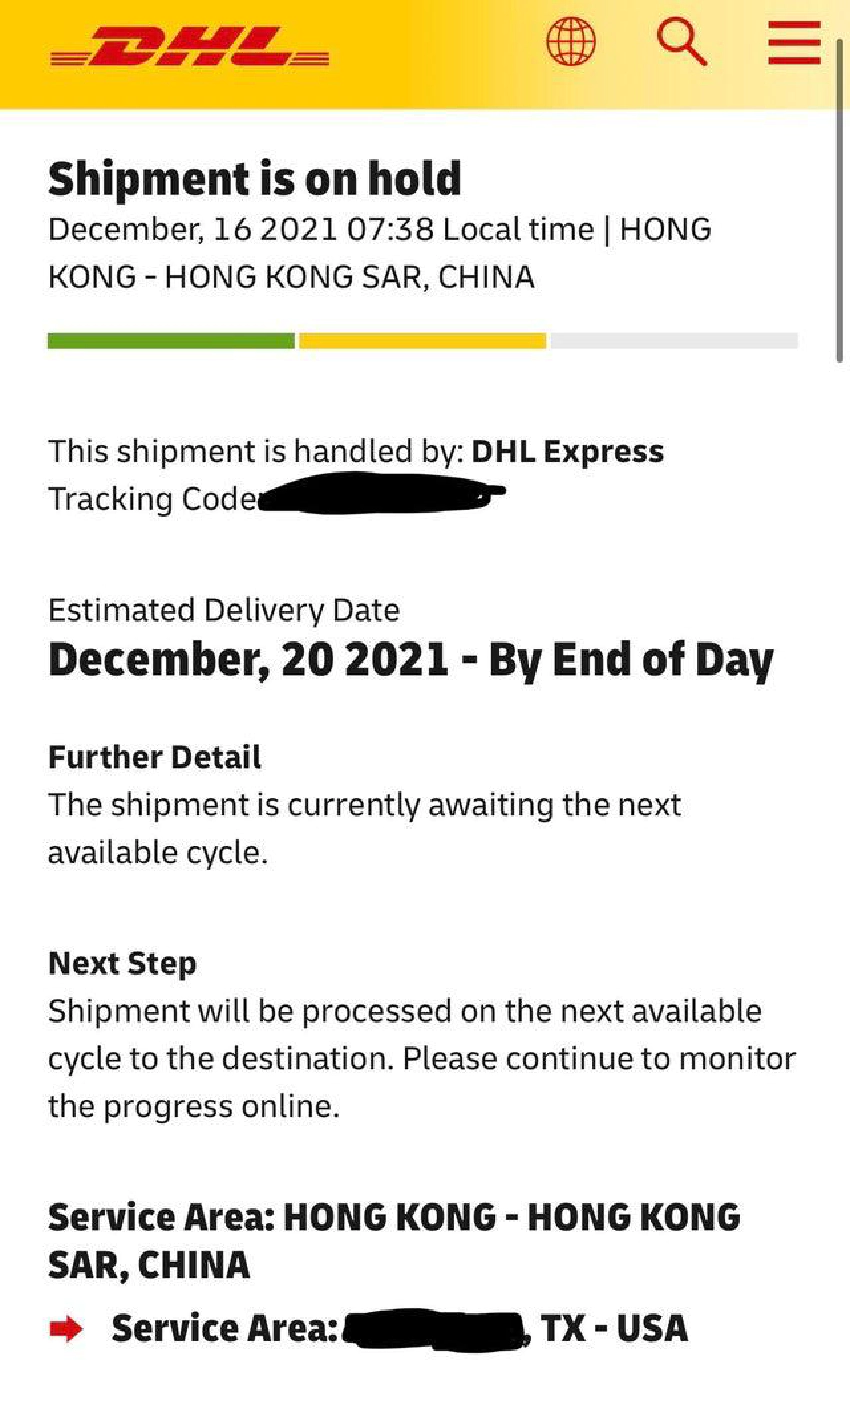Screen dimensions: 850x1413
Task: Click the "Please continue to monitor" text
Action: (598, 1058)
